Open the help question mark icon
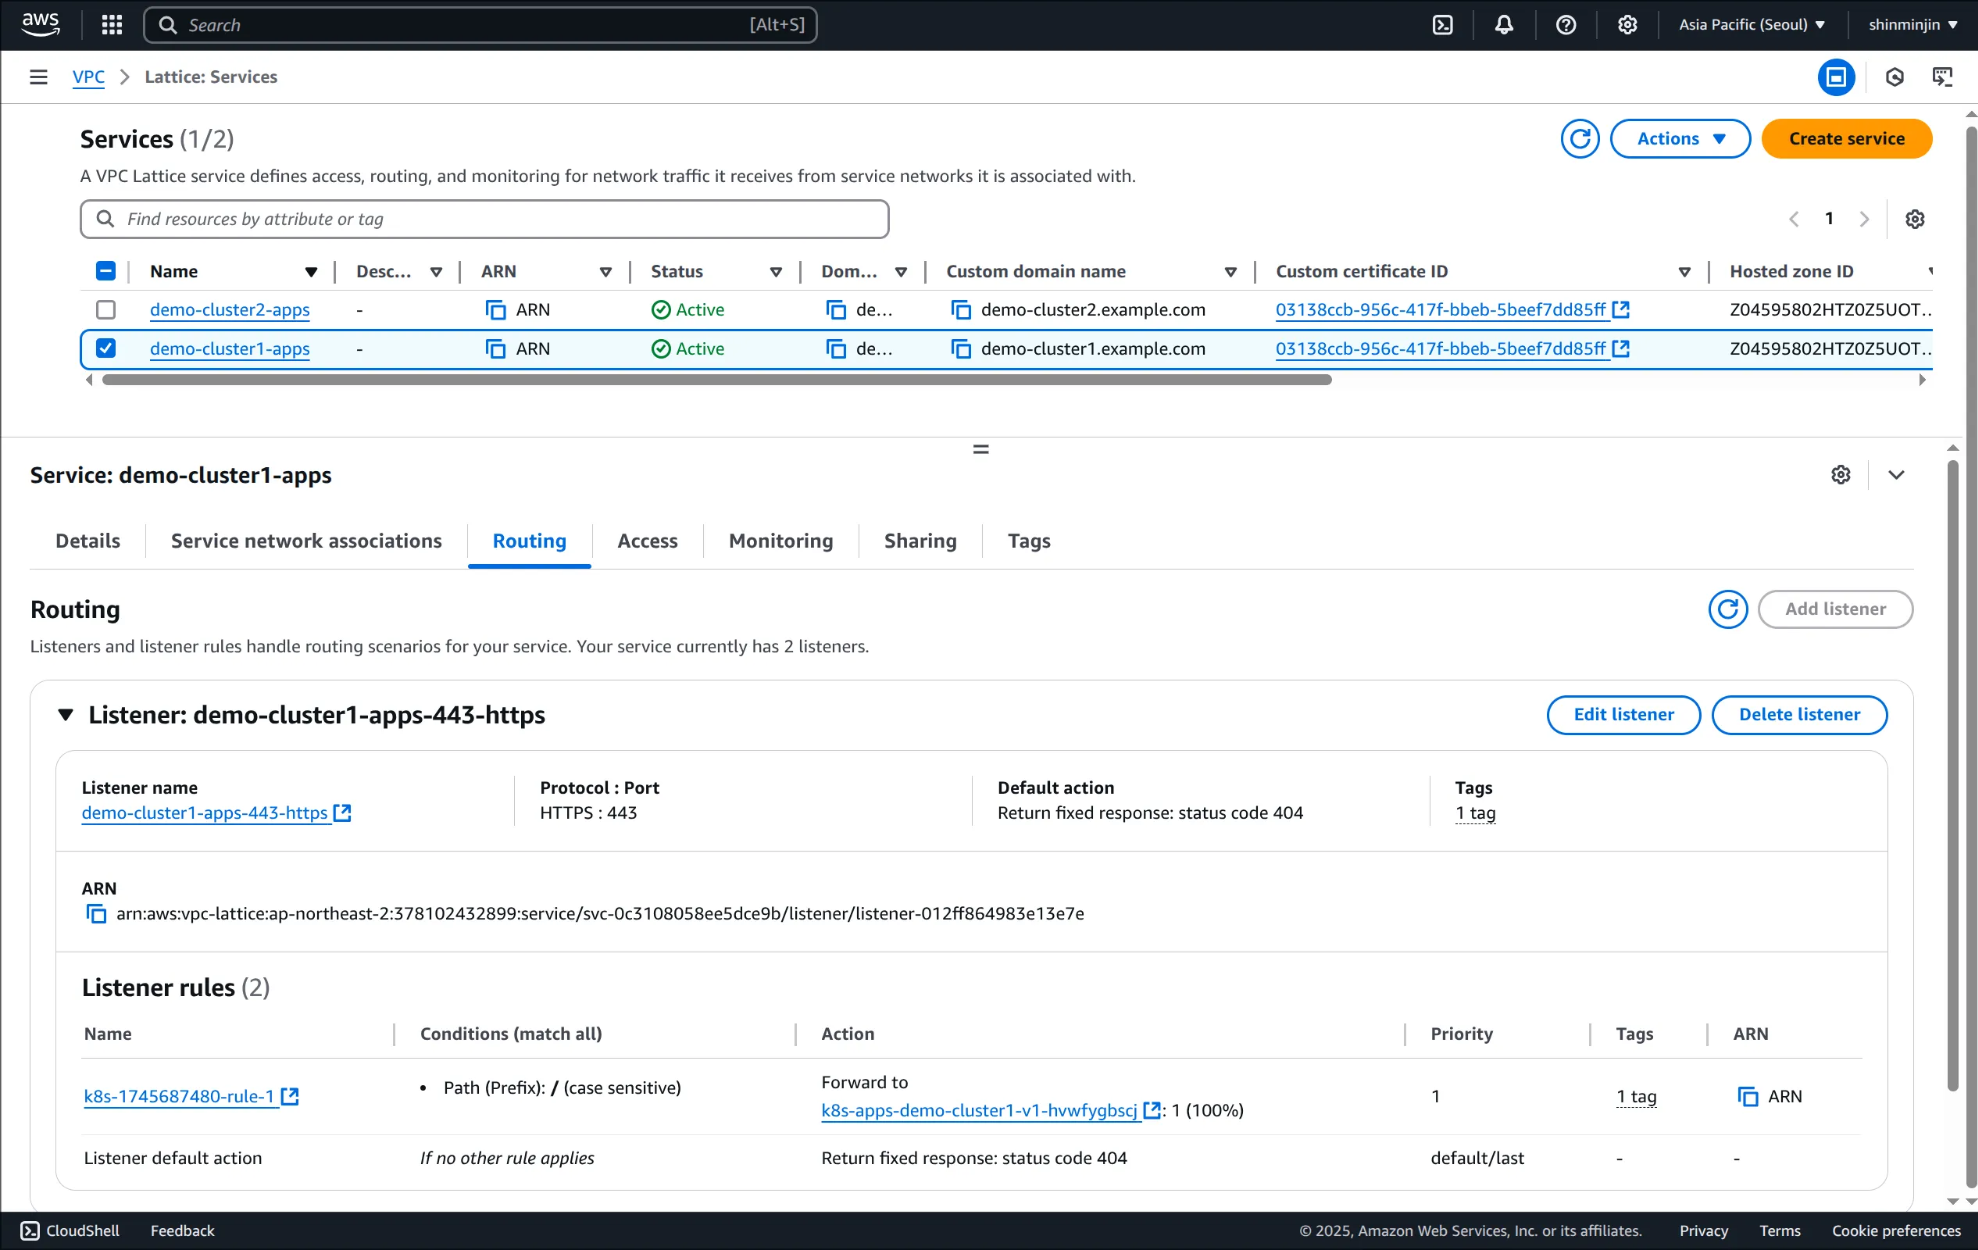 click(x=1566, y=25)
